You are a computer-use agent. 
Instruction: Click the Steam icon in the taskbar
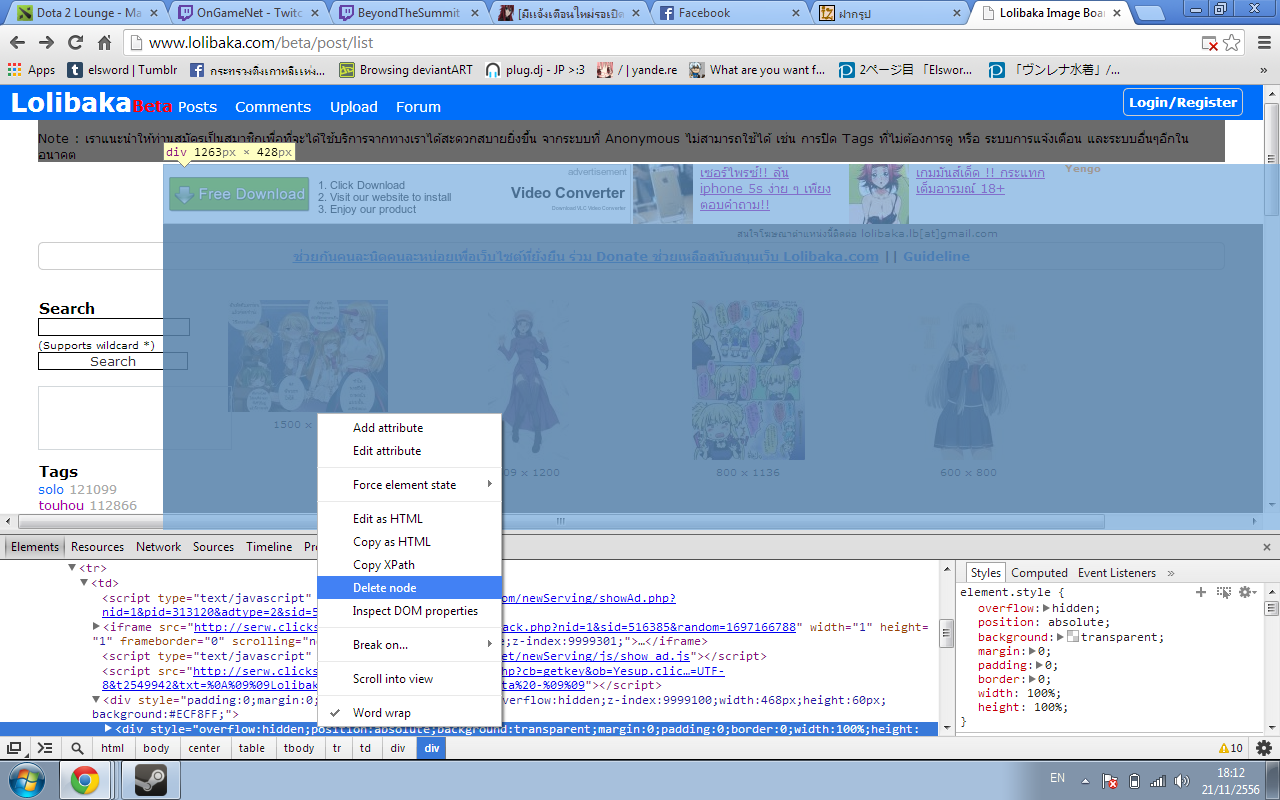150,779
